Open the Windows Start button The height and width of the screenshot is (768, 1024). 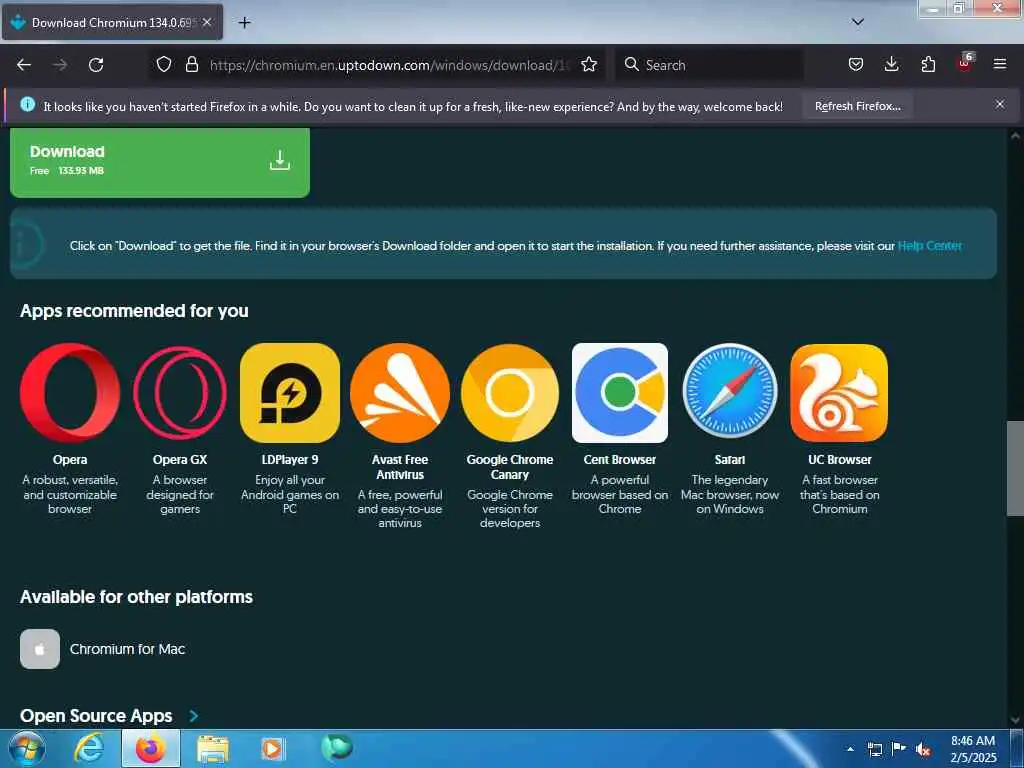point(25,748)
